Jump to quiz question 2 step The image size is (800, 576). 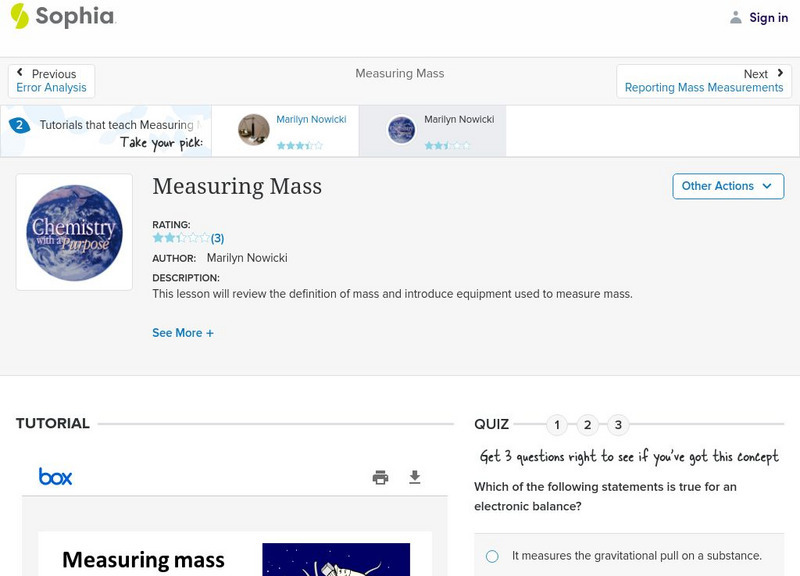[588, 425]
